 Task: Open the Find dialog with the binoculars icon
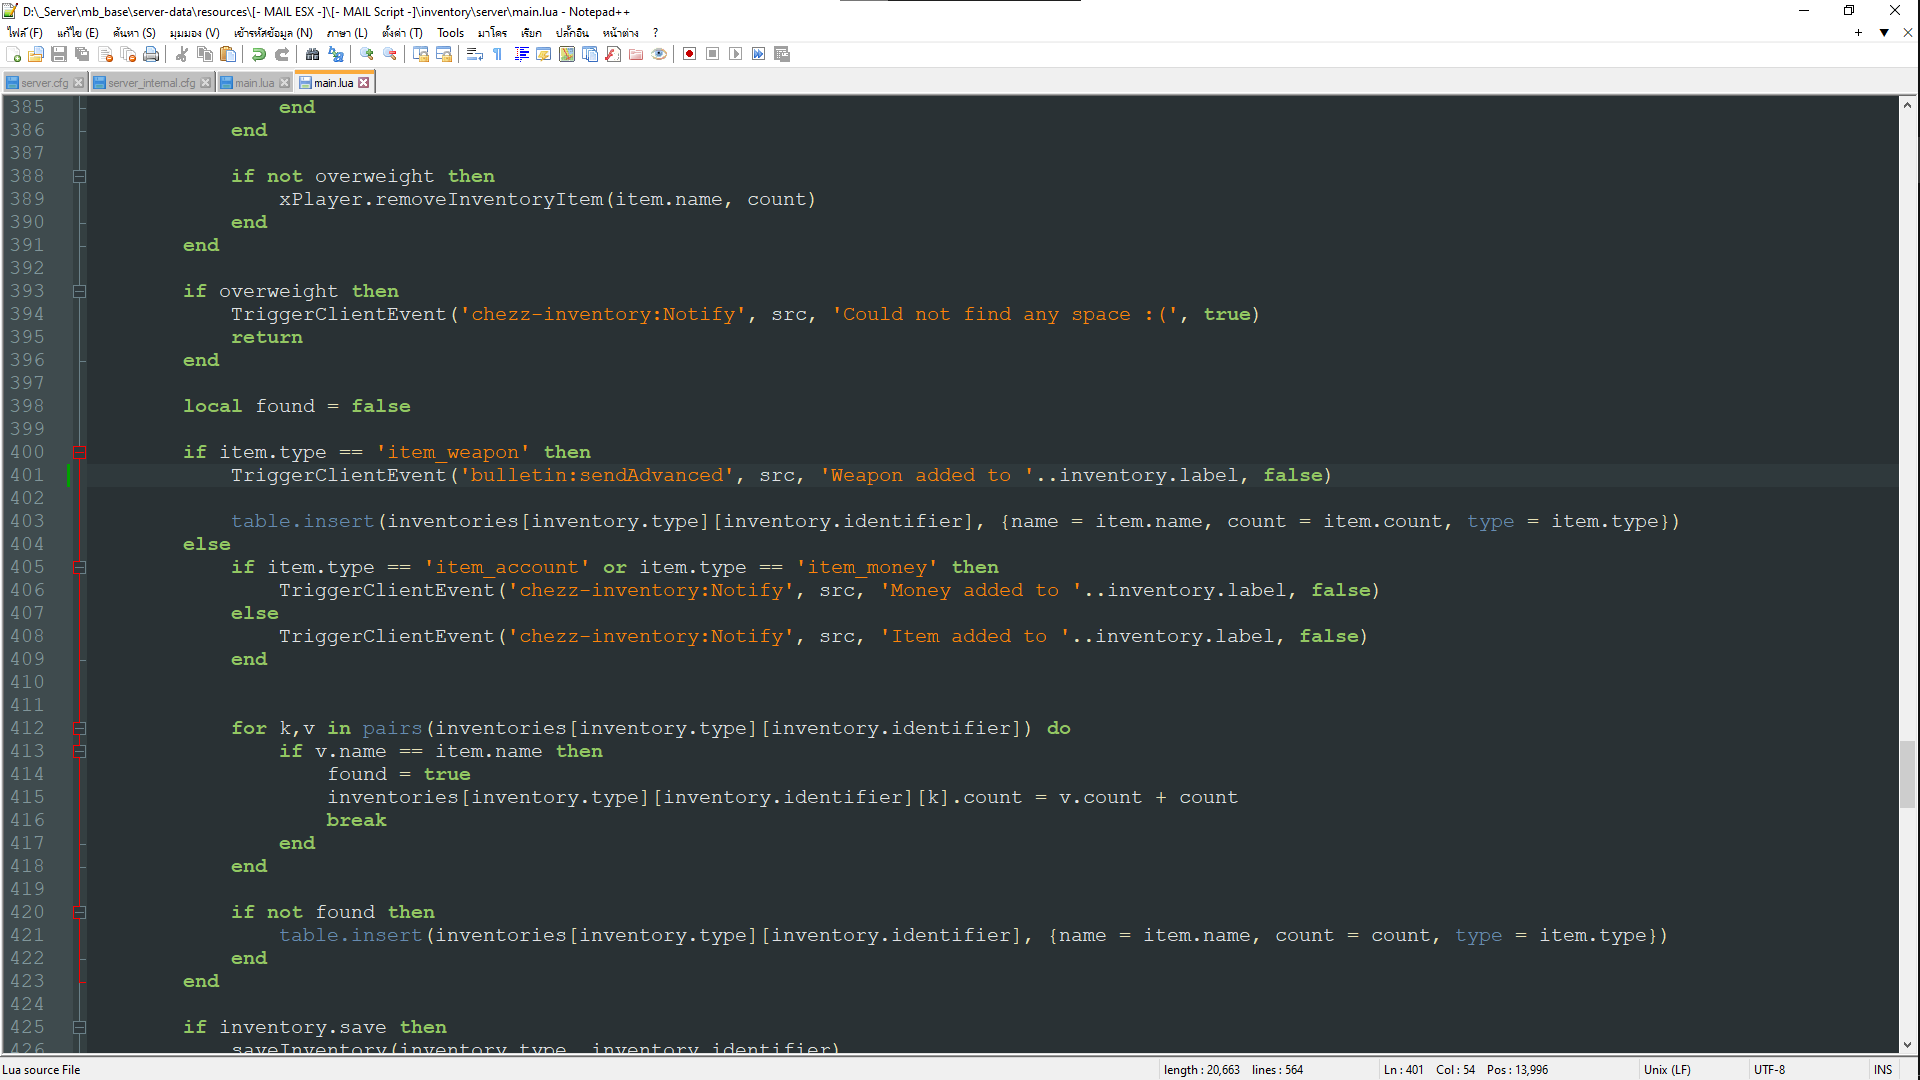point(311,55)
